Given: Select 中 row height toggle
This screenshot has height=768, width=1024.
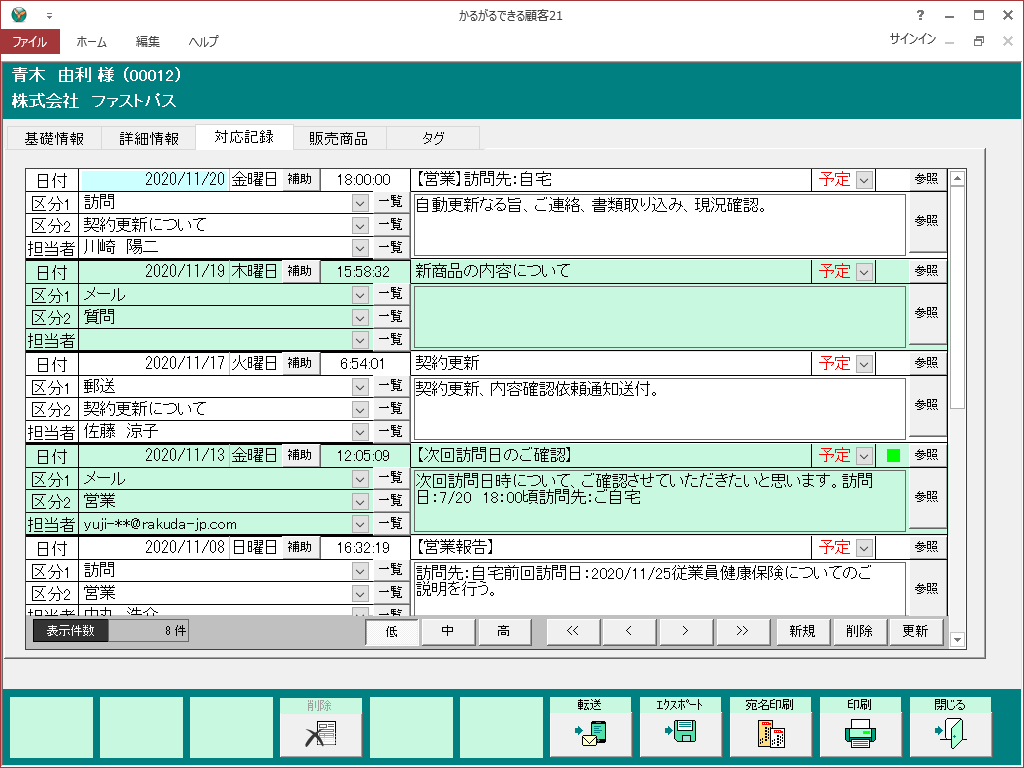Looking at the screenshot, I should coord(448,631).
